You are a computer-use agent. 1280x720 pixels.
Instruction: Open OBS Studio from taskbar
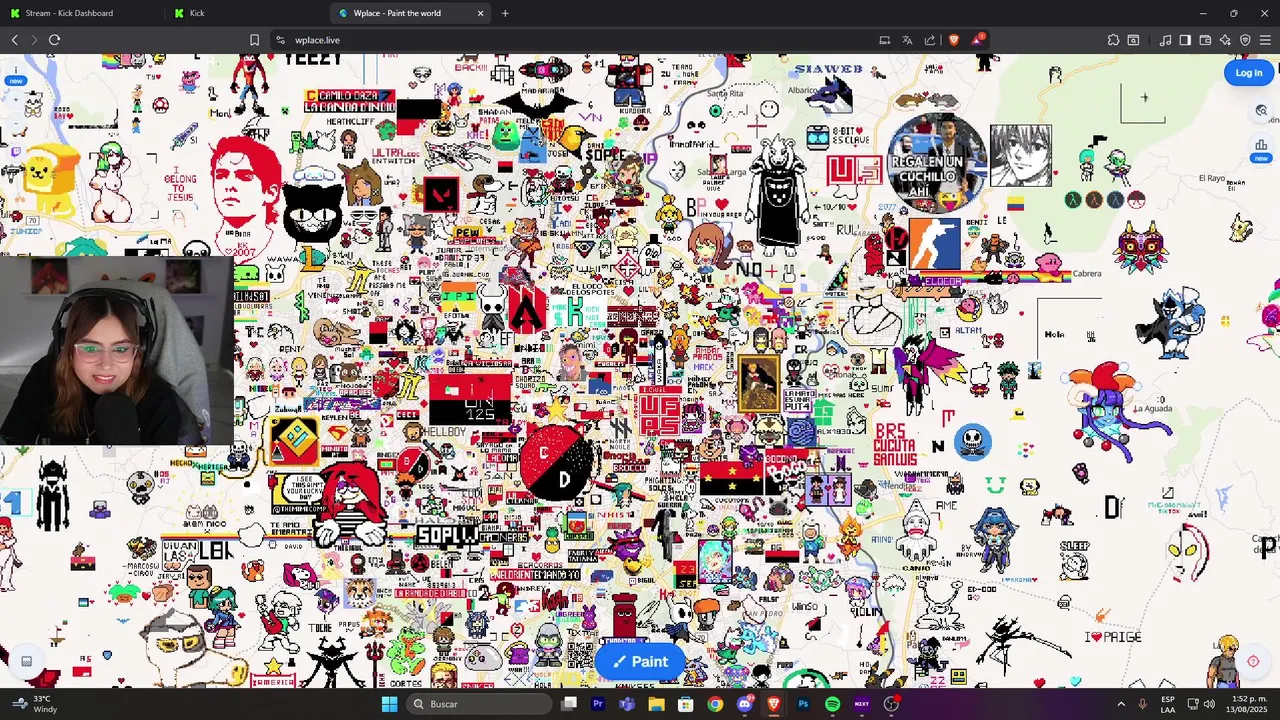click(x=891, y=704)
